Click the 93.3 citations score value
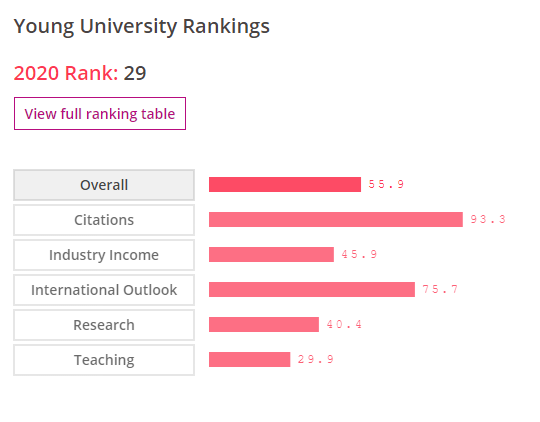Viewport: 540px width, 422px height. [x=488, y=219]
